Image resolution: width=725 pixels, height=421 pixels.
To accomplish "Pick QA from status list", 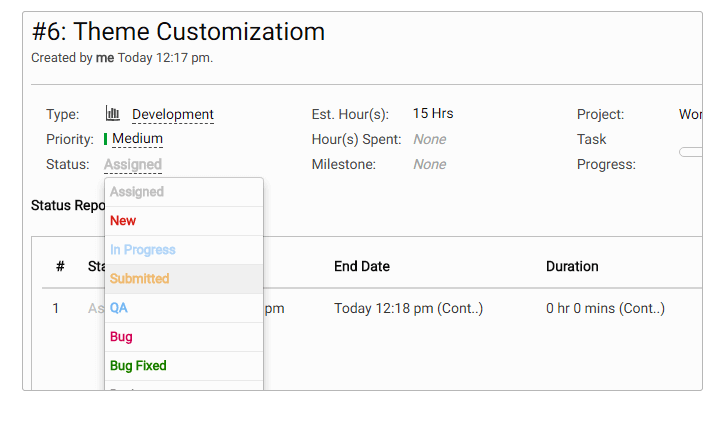I will [184, 308].
